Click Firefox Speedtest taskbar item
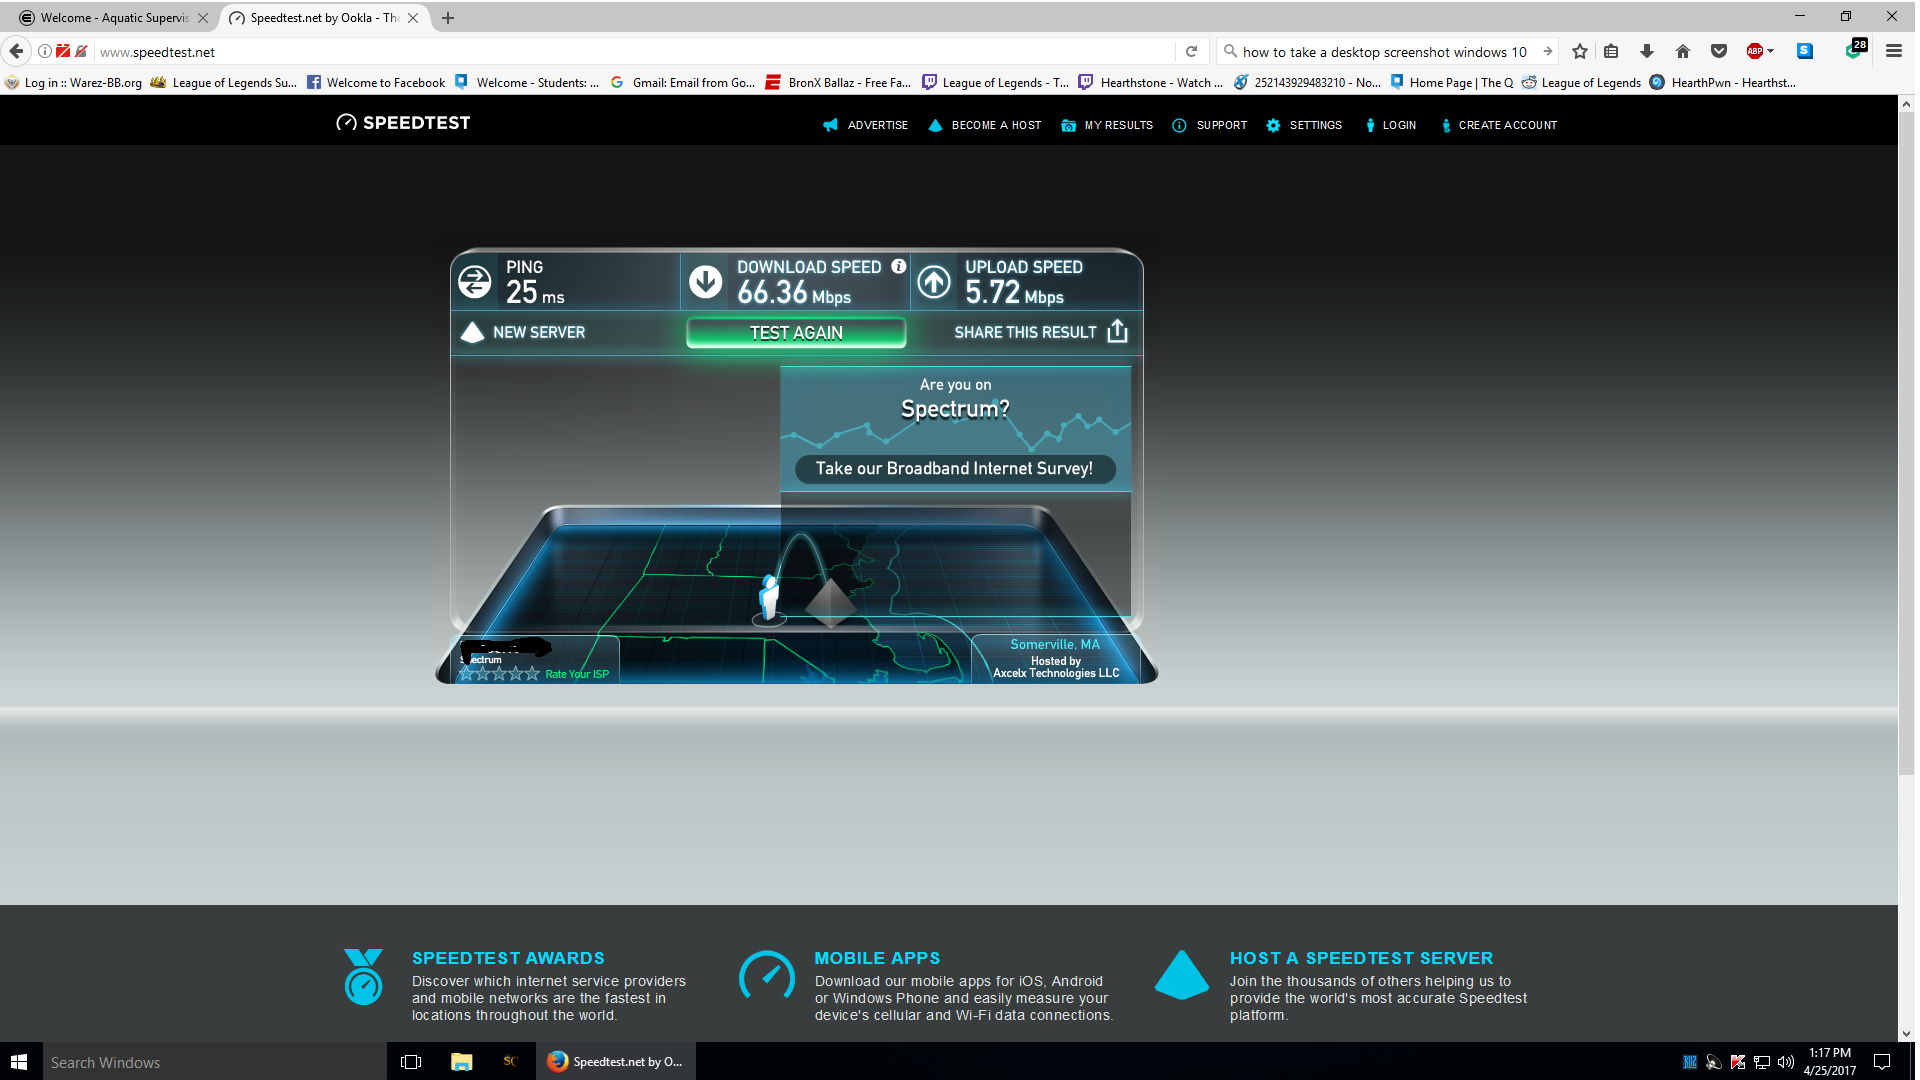 pos(616,1062)
